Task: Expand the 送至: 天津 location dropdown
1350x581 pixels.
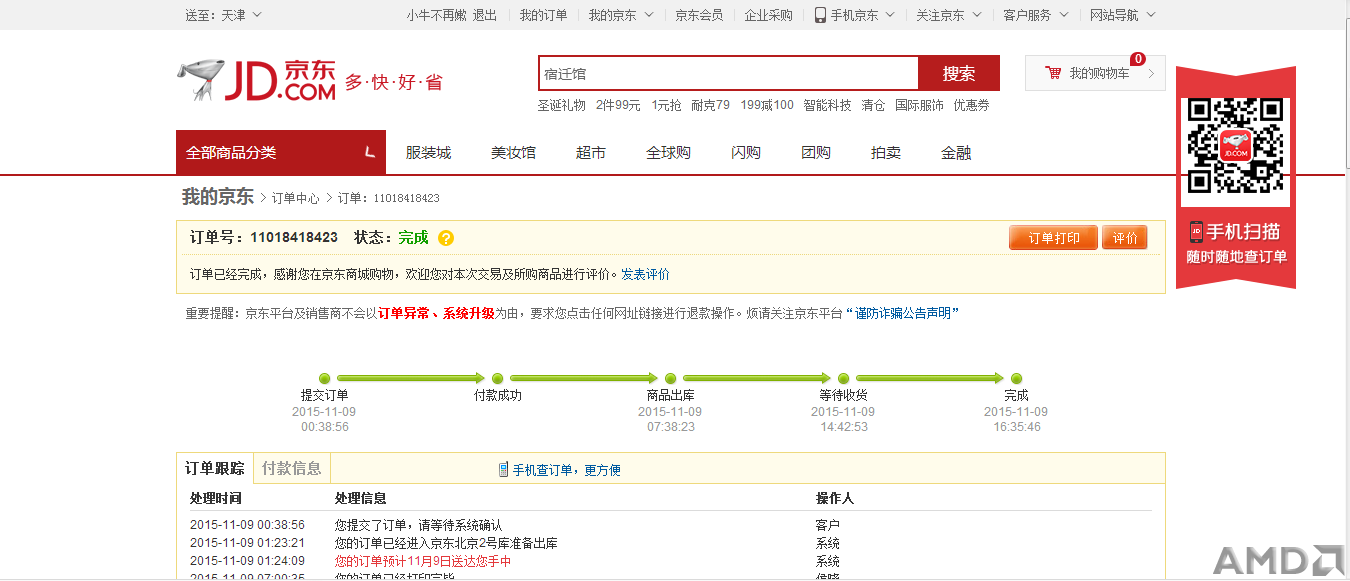Action: (x=223, y=15)
